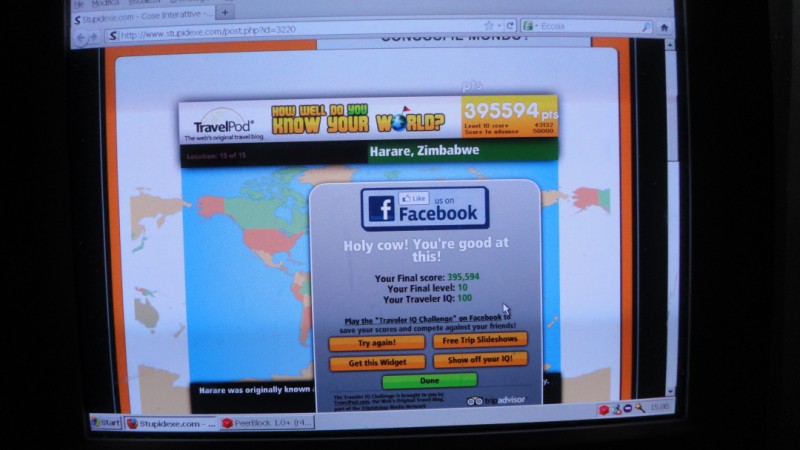
Task: Bookmark this page with the star icon
Action: [x=488, y=26]
